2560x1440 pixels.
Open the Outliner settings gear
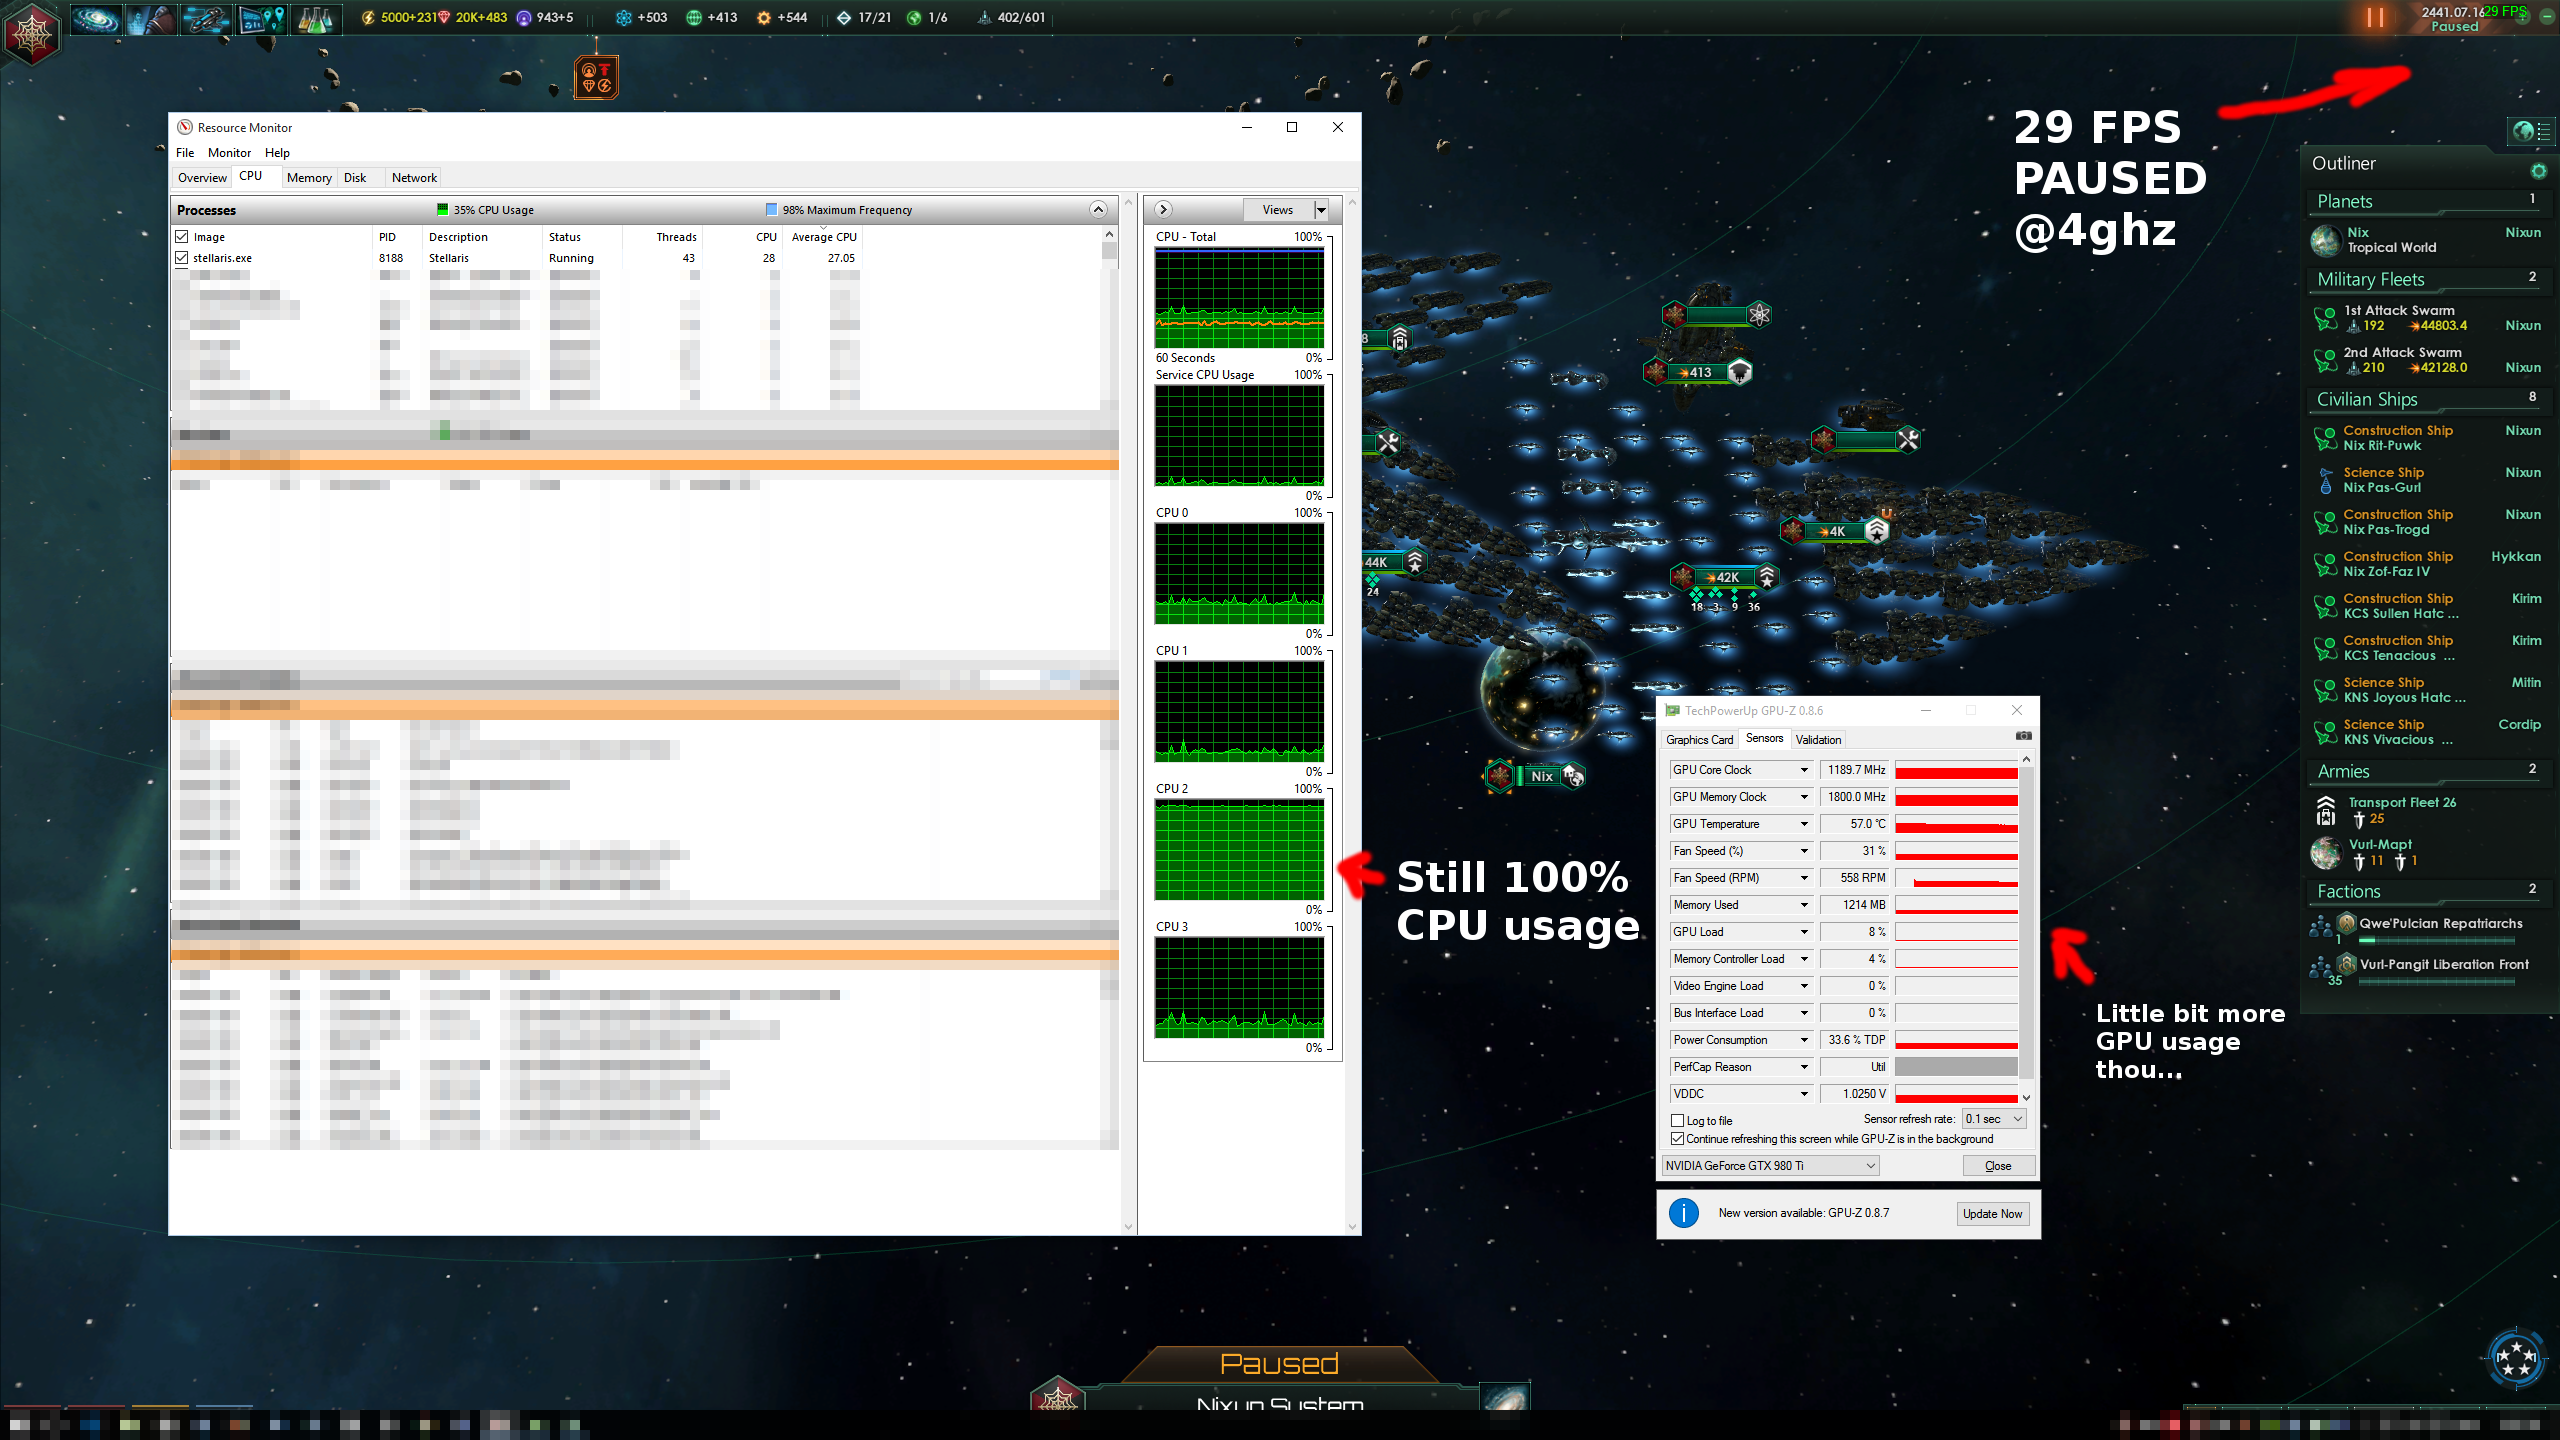click(x=2538, y=170)
